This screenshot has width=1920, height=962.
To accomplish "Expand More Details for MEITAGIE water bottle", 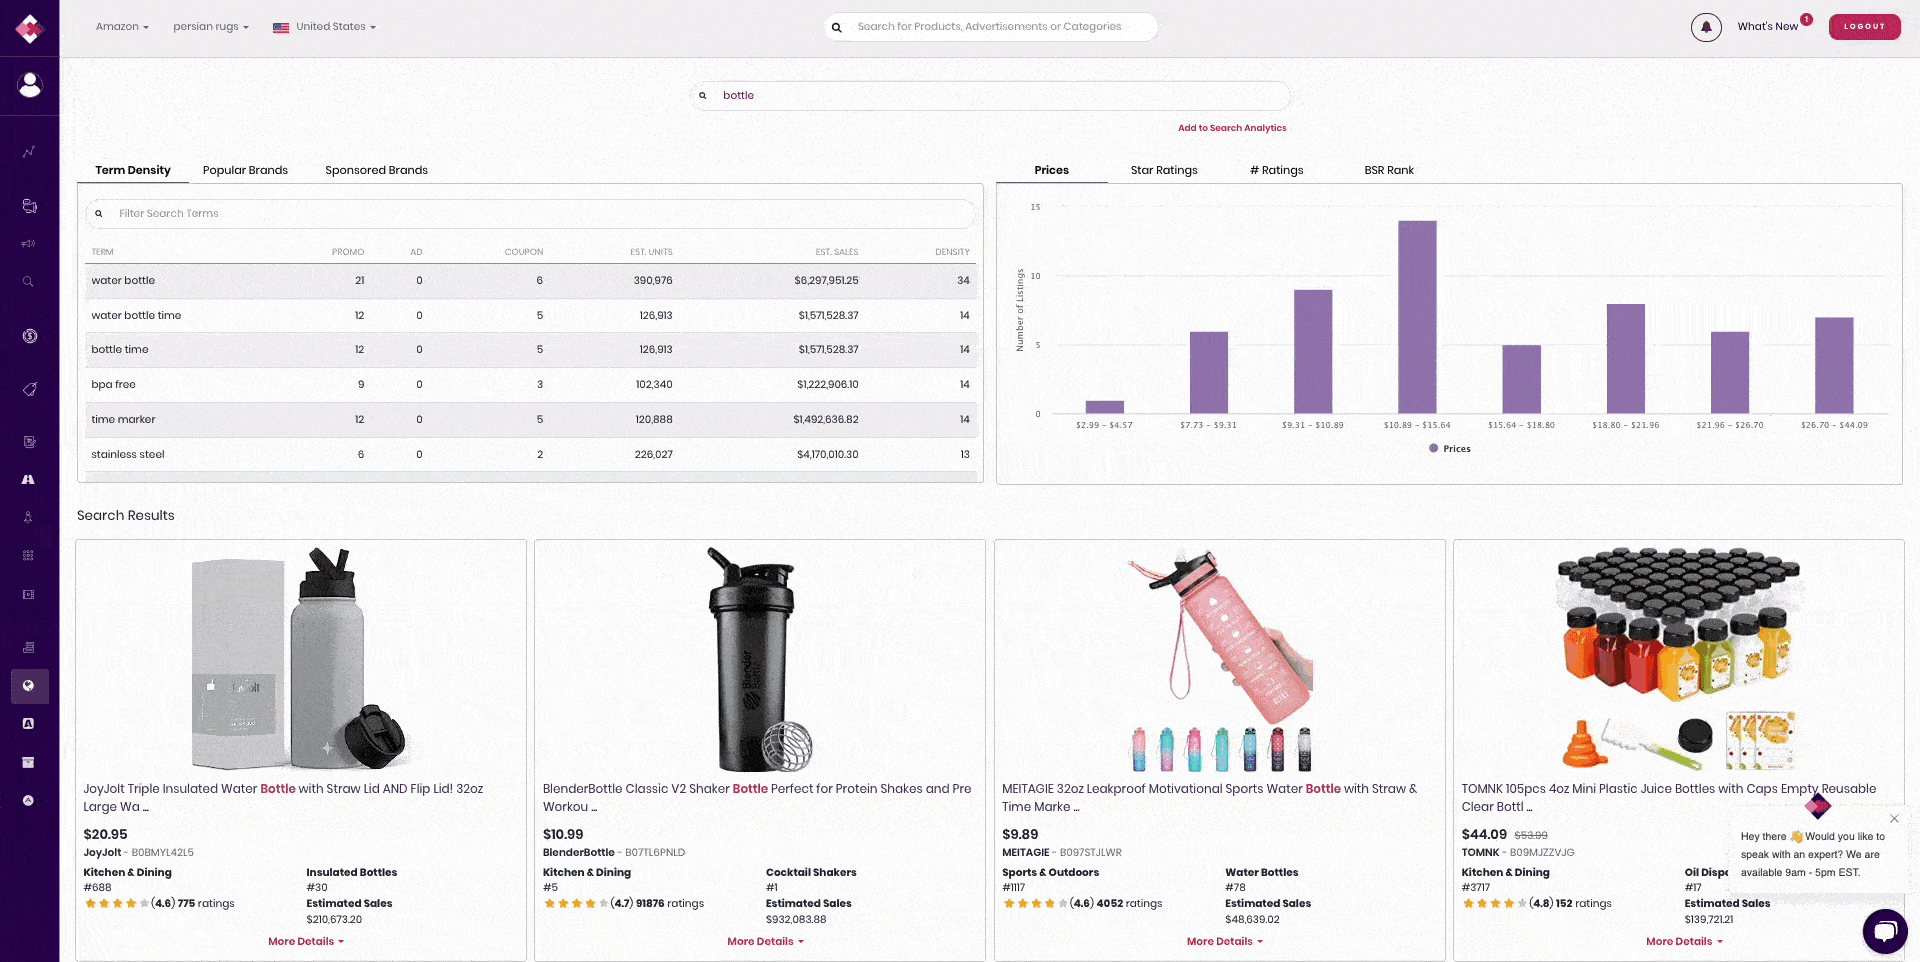I will [1225, 941].
